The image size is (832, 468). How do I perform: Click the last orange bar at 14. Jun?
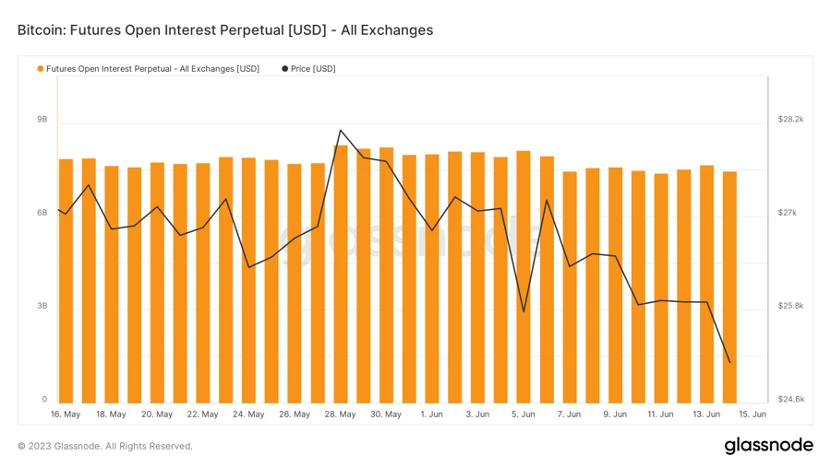click(730, 287)
